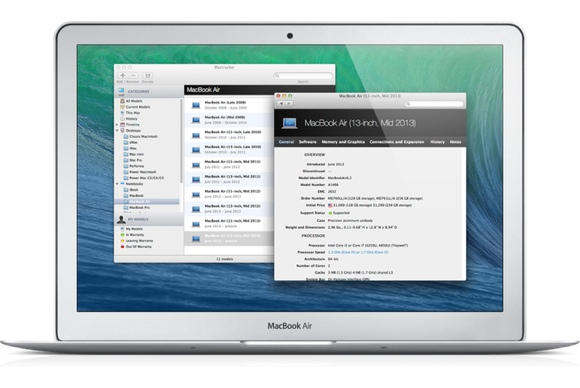This screenshot has height=388, width=580.
Task: Collapse the Desktops category triangle
Action: (117, 131)
